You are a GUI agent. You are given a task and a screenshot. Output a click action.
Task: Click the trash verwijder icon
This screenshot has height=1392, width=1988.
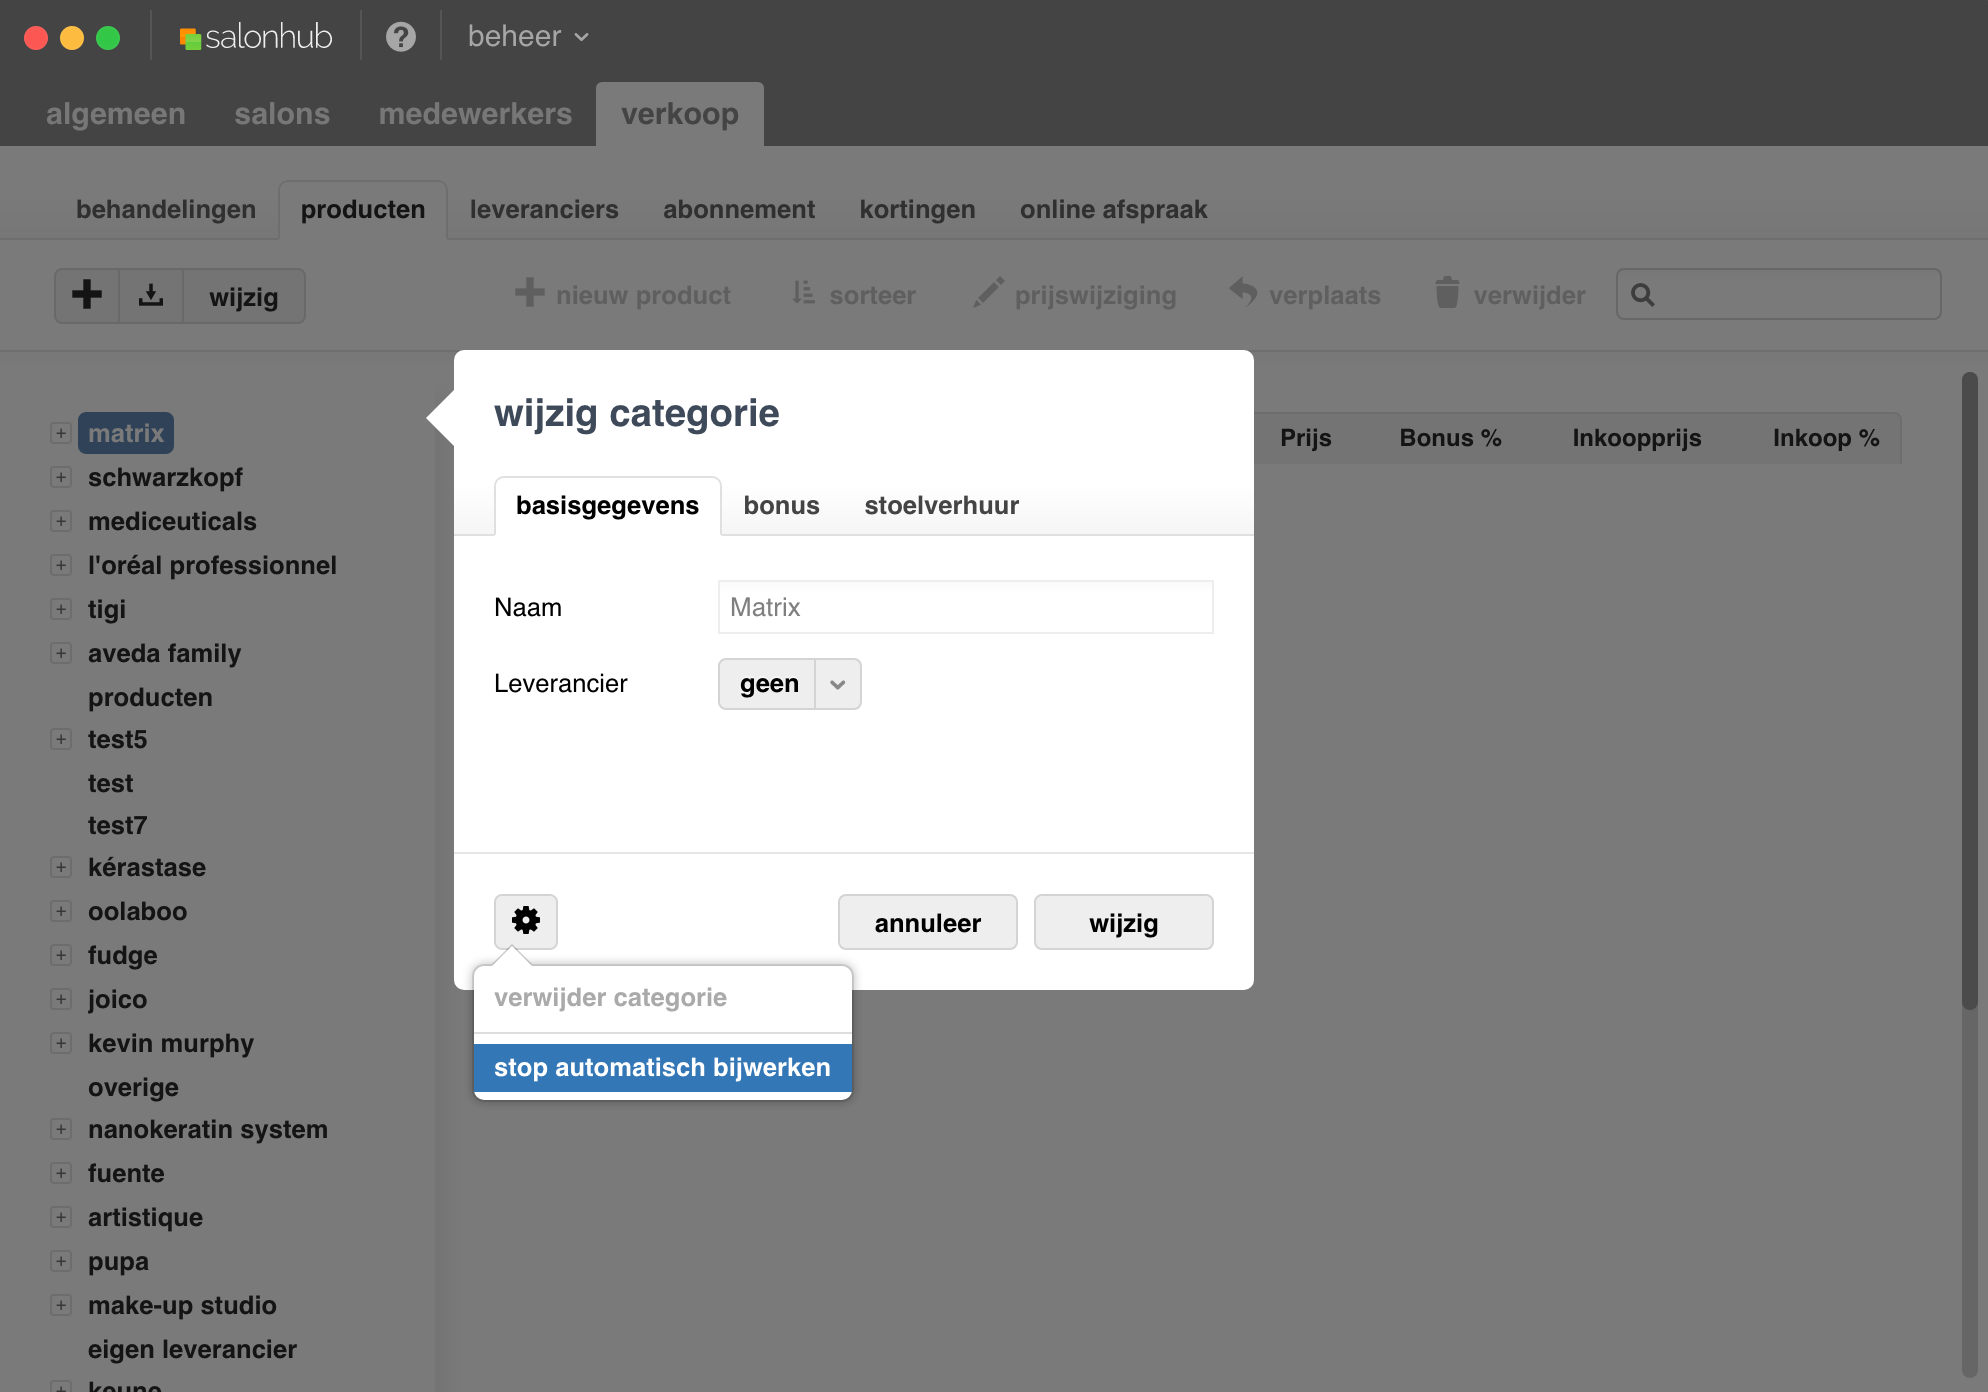click(x=1447, y=294)
